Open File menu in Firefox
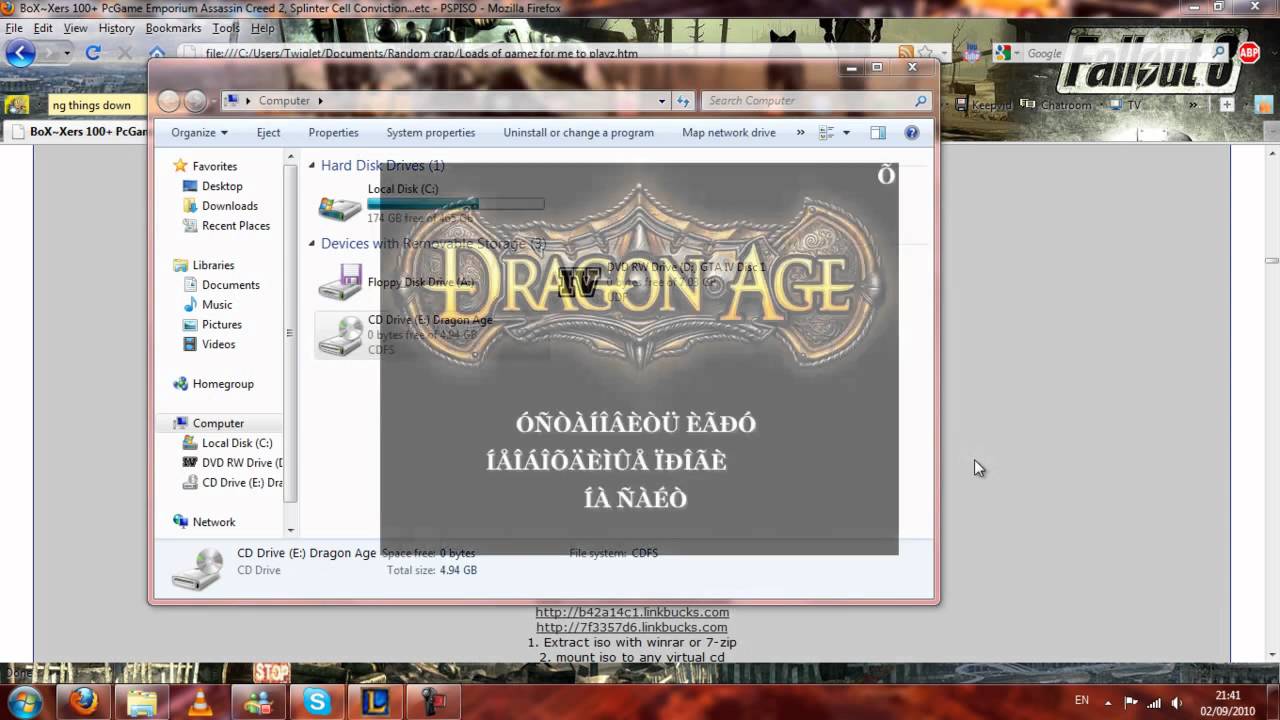Screen dimensions: 1280x720 pyautogui.click(x=14, y=28)
